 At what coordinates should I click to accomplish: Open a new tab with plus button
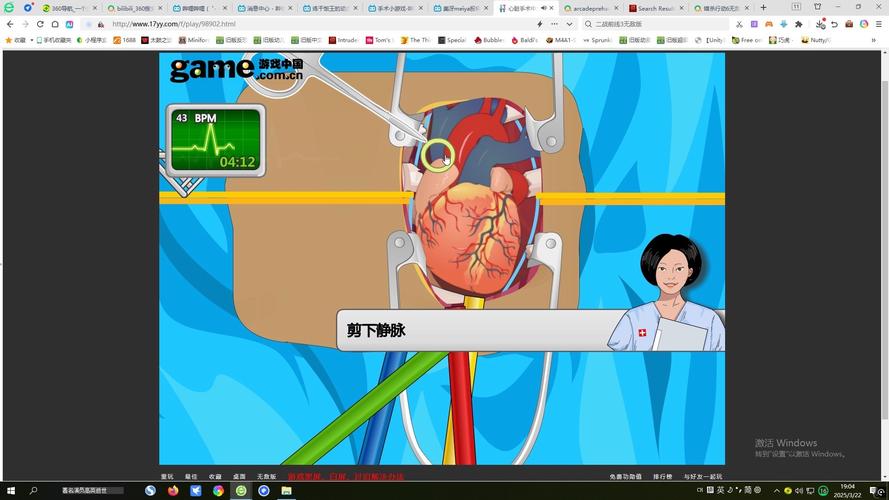coord(763,8)
